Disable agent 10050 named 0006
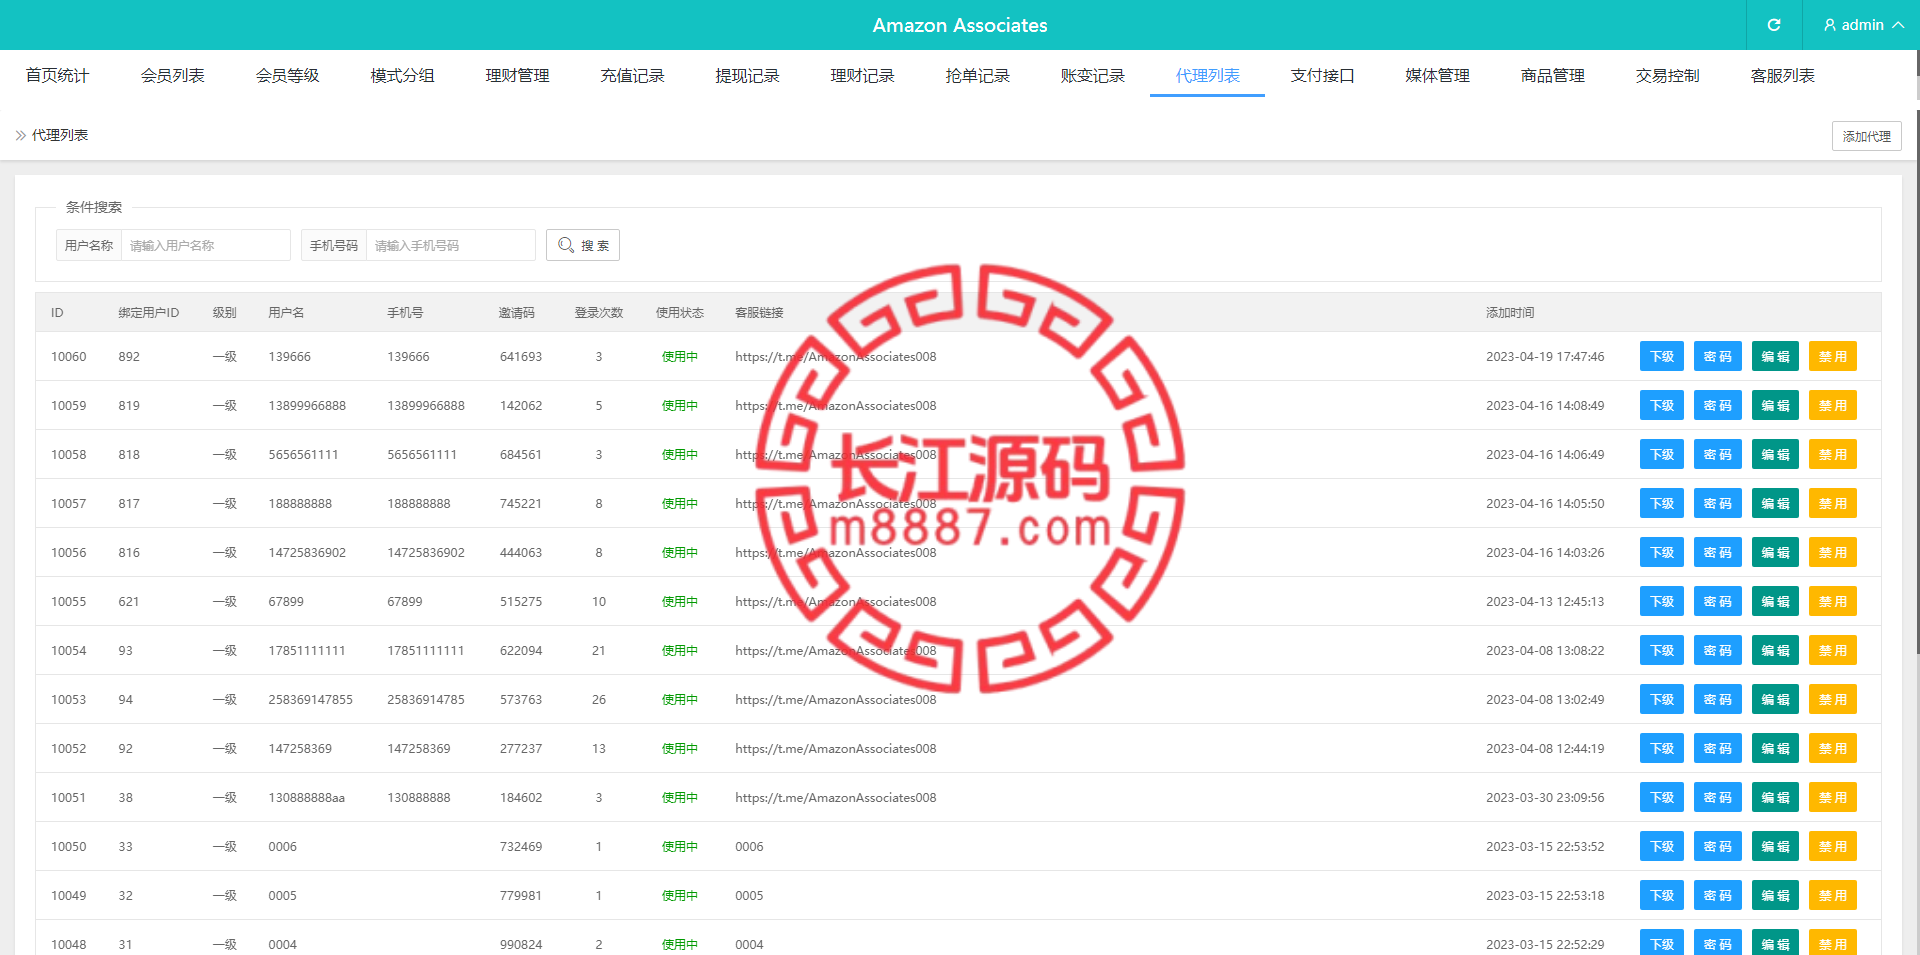Viewport: 1920px width, 955px height. coord(1832,846)
